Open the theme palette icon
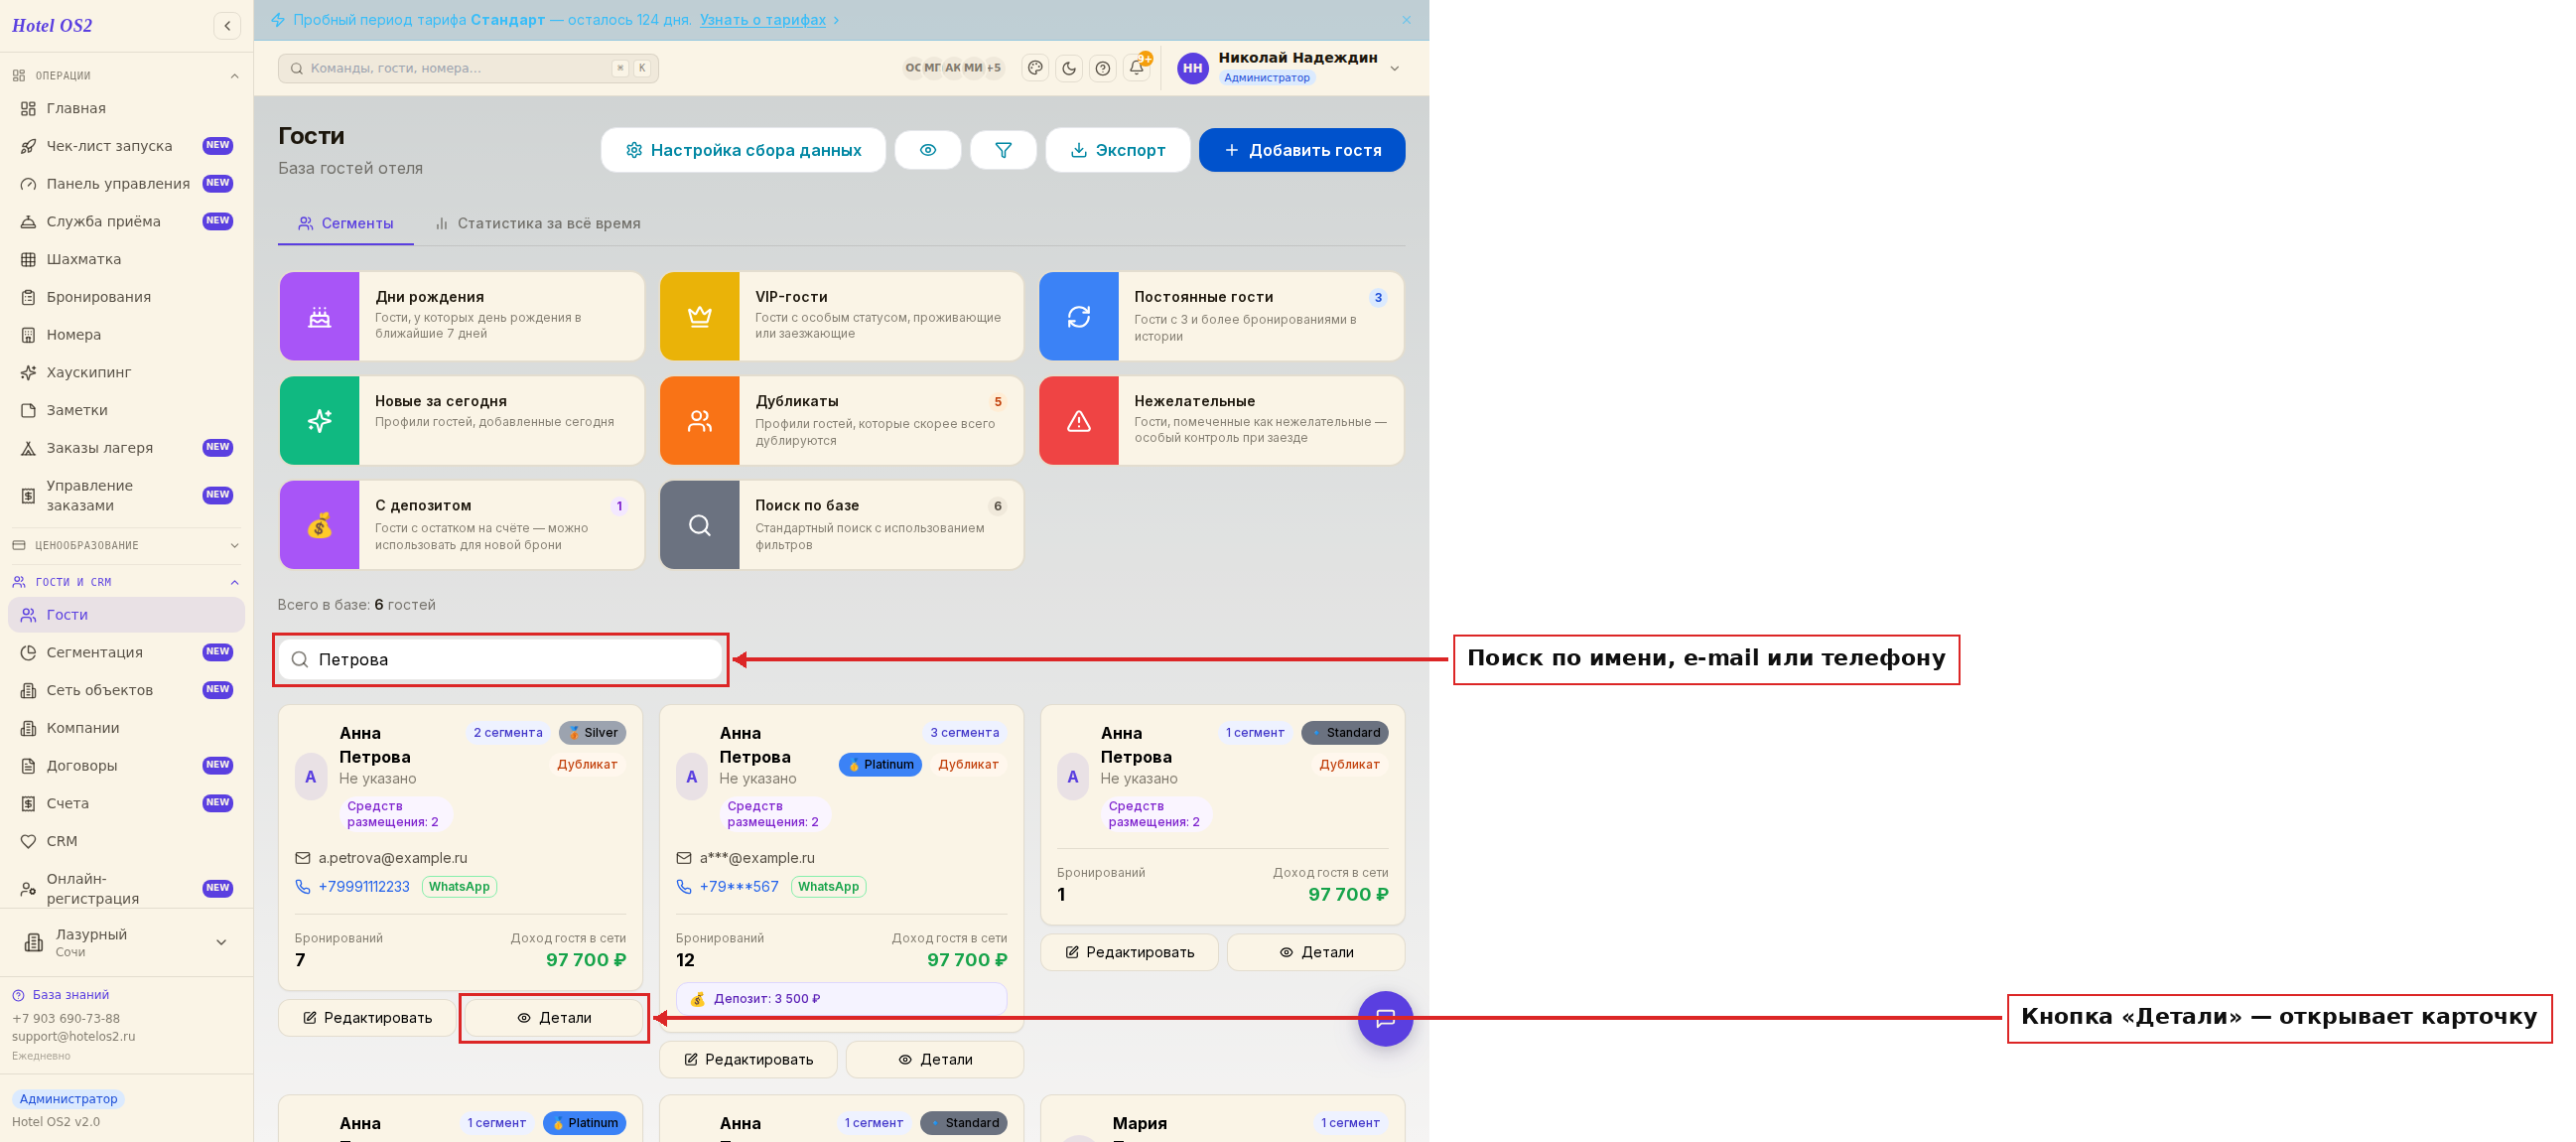This screenshot has width=2576, height=1142. tap(1035, 68)
